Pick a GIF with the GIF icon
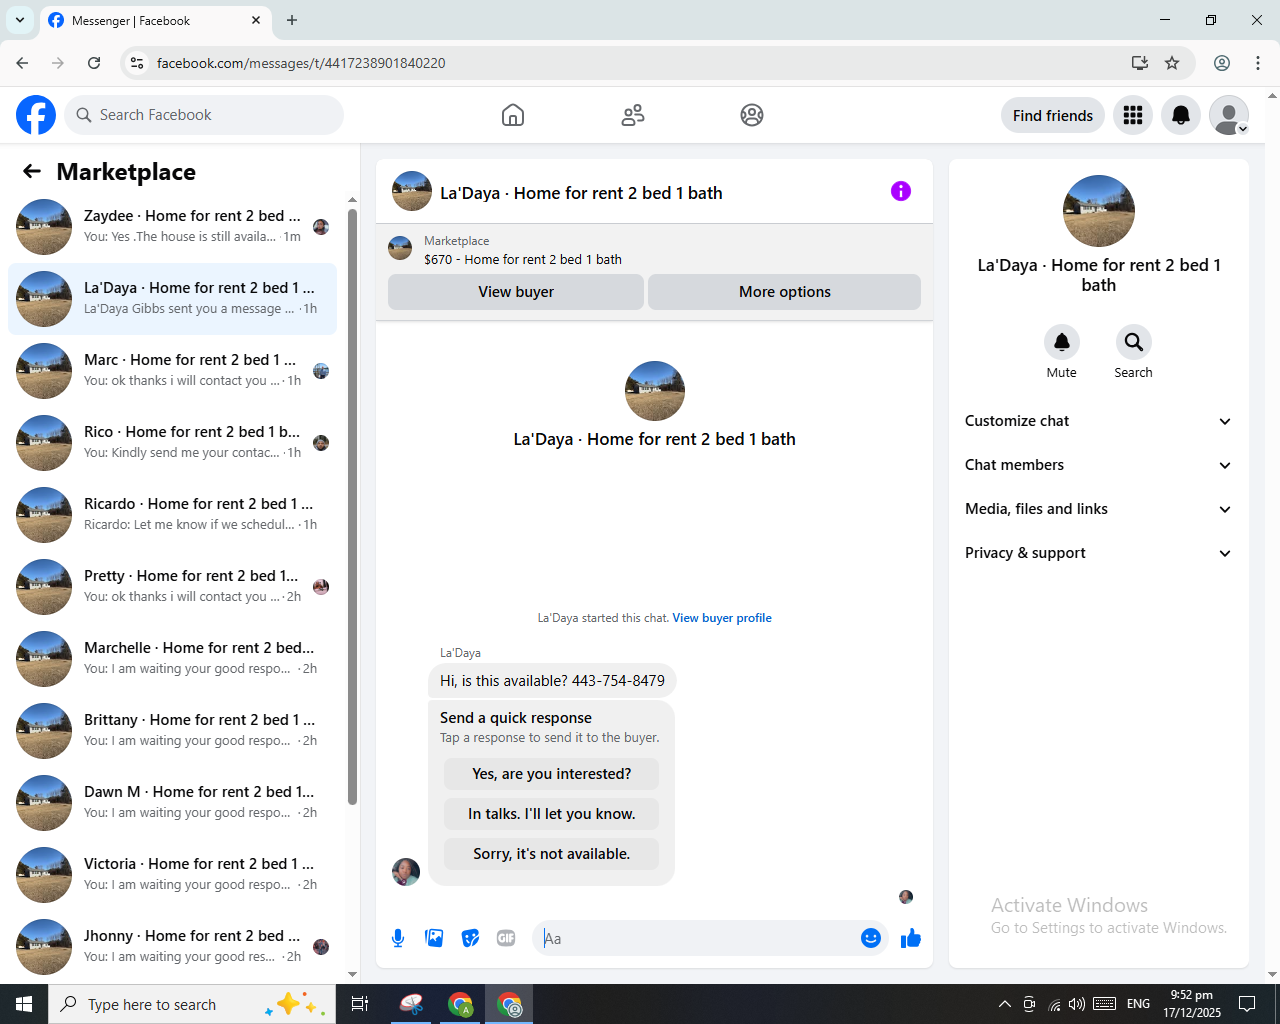This screenshot has width=1280, height=1024. pos(506,938)
